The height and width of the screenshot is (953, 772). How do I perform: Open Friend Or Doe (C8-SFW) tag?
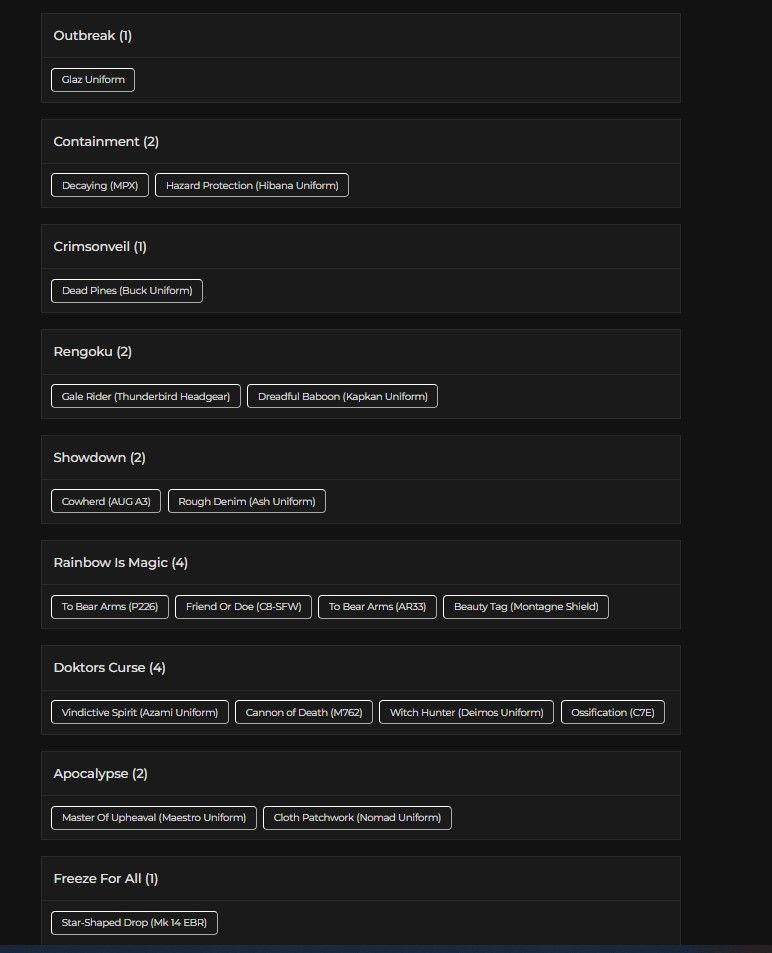tap(243, 607)
